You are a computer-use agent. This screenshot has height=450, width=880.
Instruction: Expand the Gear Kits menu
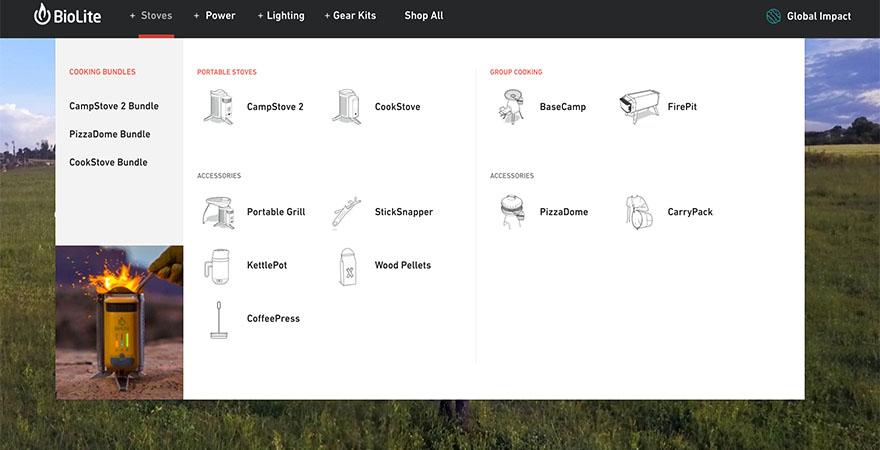pos(350,16)
